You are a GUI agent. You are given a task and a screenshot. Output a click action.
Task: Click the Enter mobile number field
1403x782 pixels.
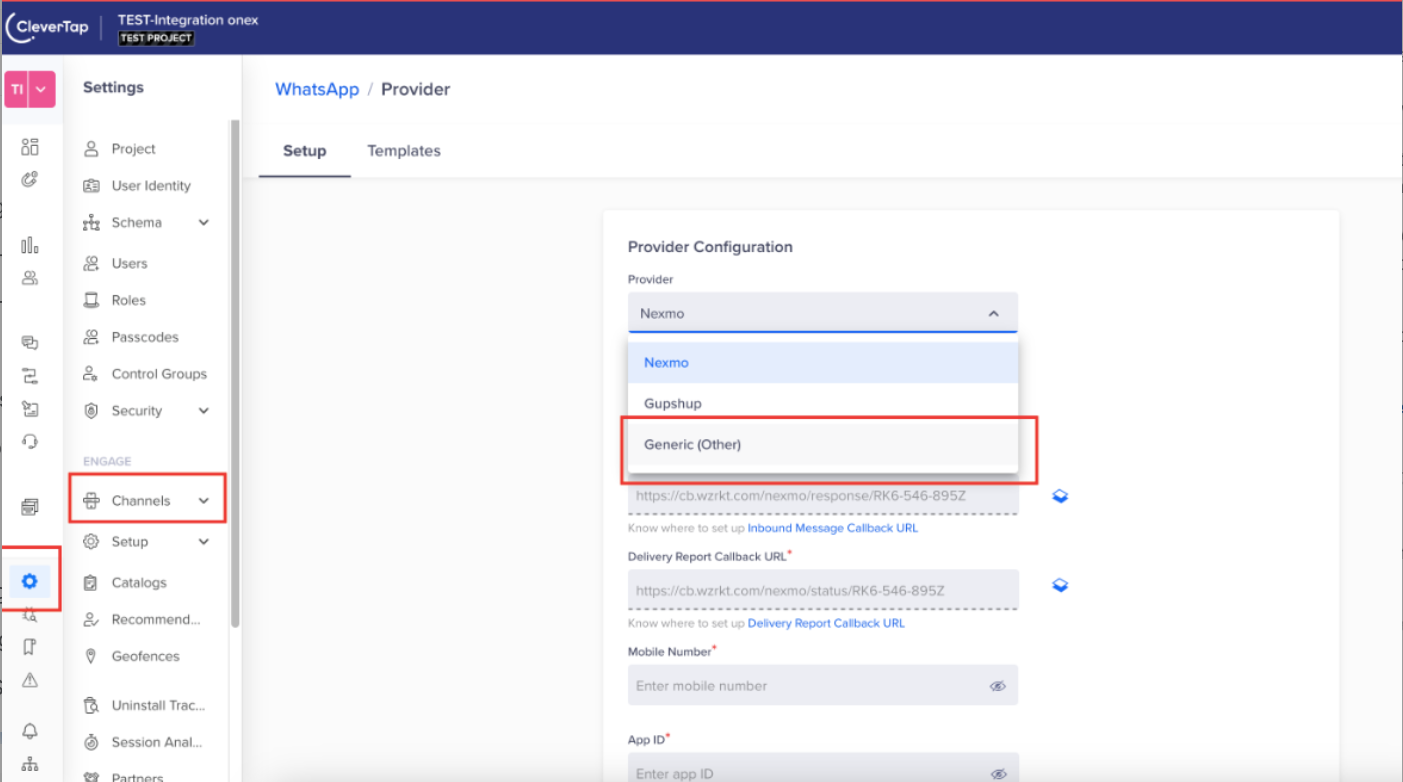(805, 686)
